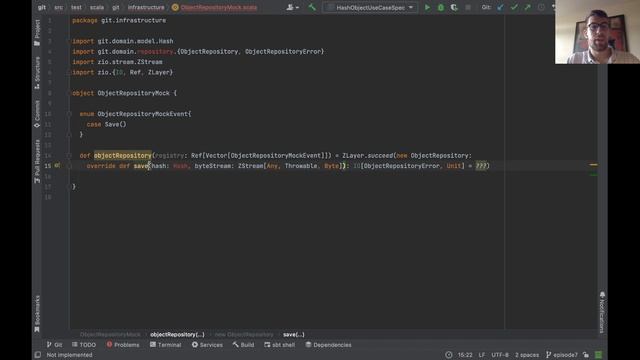Screen dimensions: 640x360
Task: Click 'src' breadcrumb in navigation bar
Action: [x=59, y=7]
